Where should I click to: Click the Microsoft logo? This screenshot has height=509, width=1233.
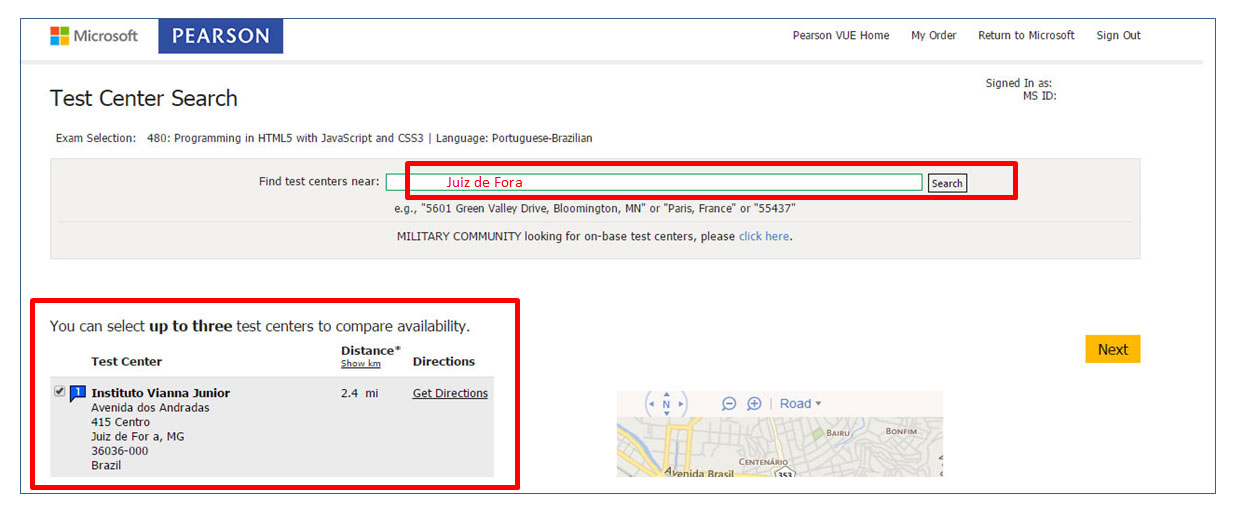click(94, 36)
